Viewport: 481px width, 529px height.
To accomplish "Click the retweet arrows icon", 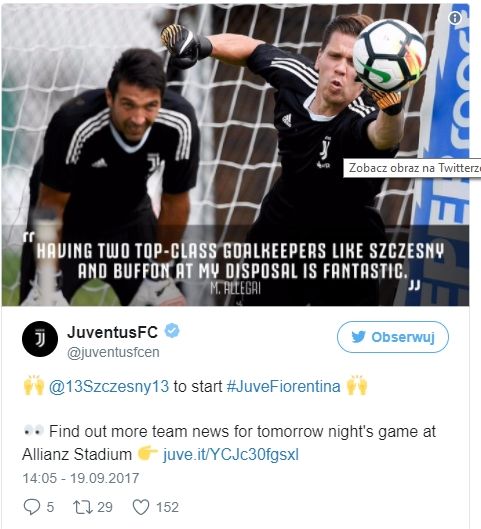I will click(x=83, y=507).
